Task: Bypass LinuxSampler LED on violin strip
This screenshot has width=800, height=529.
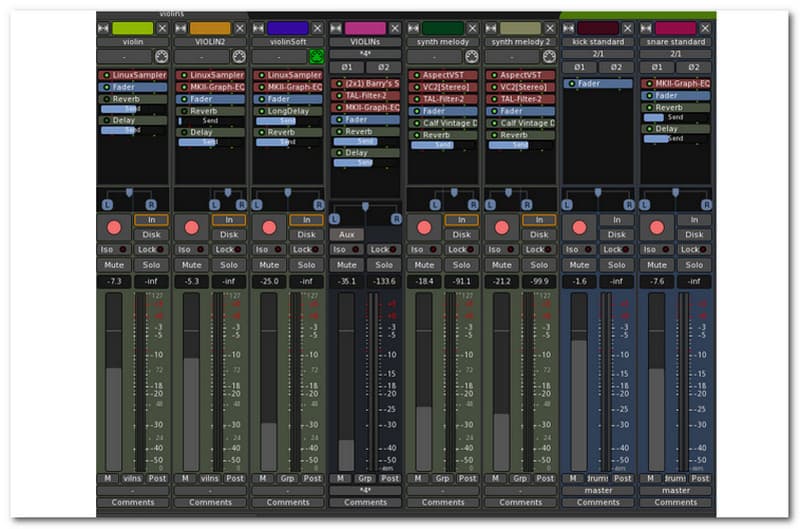Action: (x=107, y=75)
